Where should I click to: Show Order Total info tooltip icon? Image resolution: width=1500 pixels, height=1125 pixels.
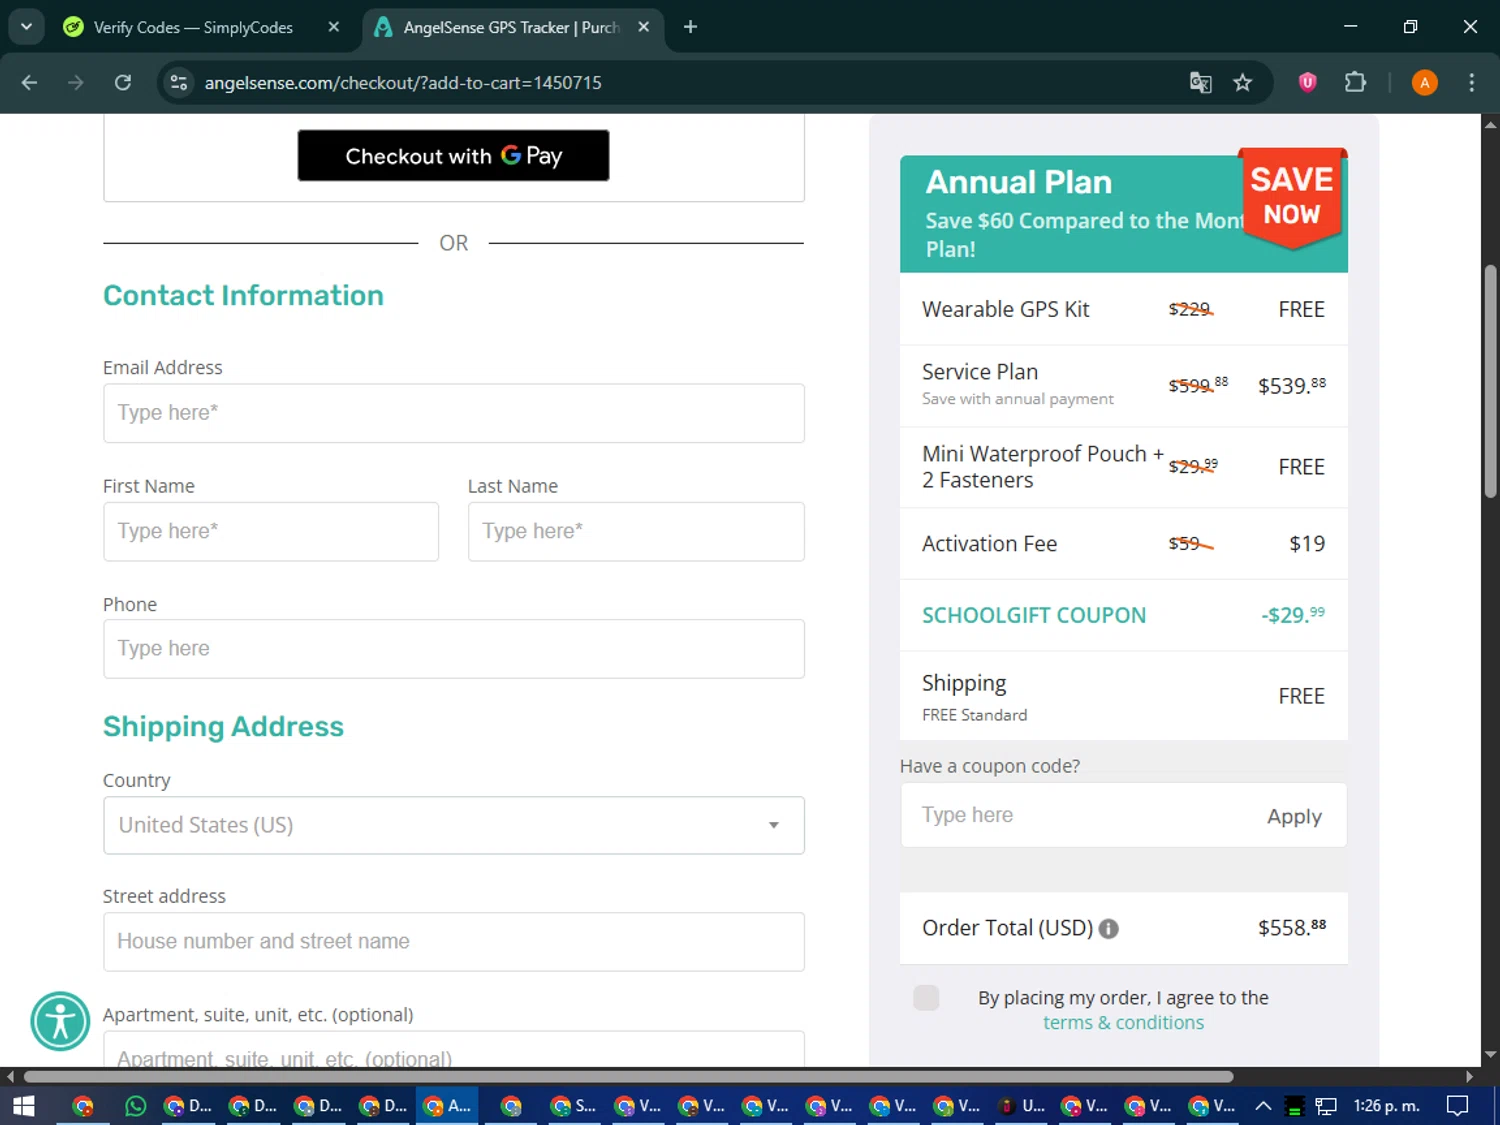(1108, 929)
